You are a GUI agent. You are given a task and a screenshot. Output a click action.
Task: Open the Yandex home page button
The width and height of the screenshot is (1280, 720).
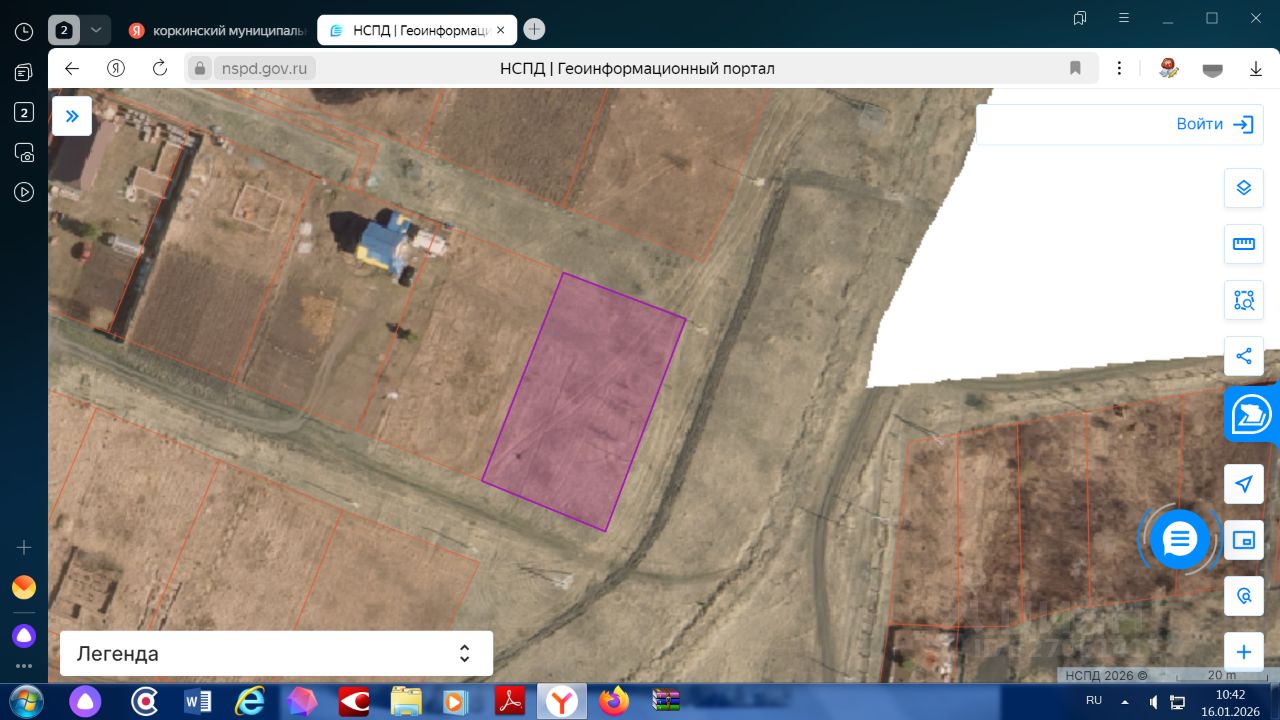point(116,68)
